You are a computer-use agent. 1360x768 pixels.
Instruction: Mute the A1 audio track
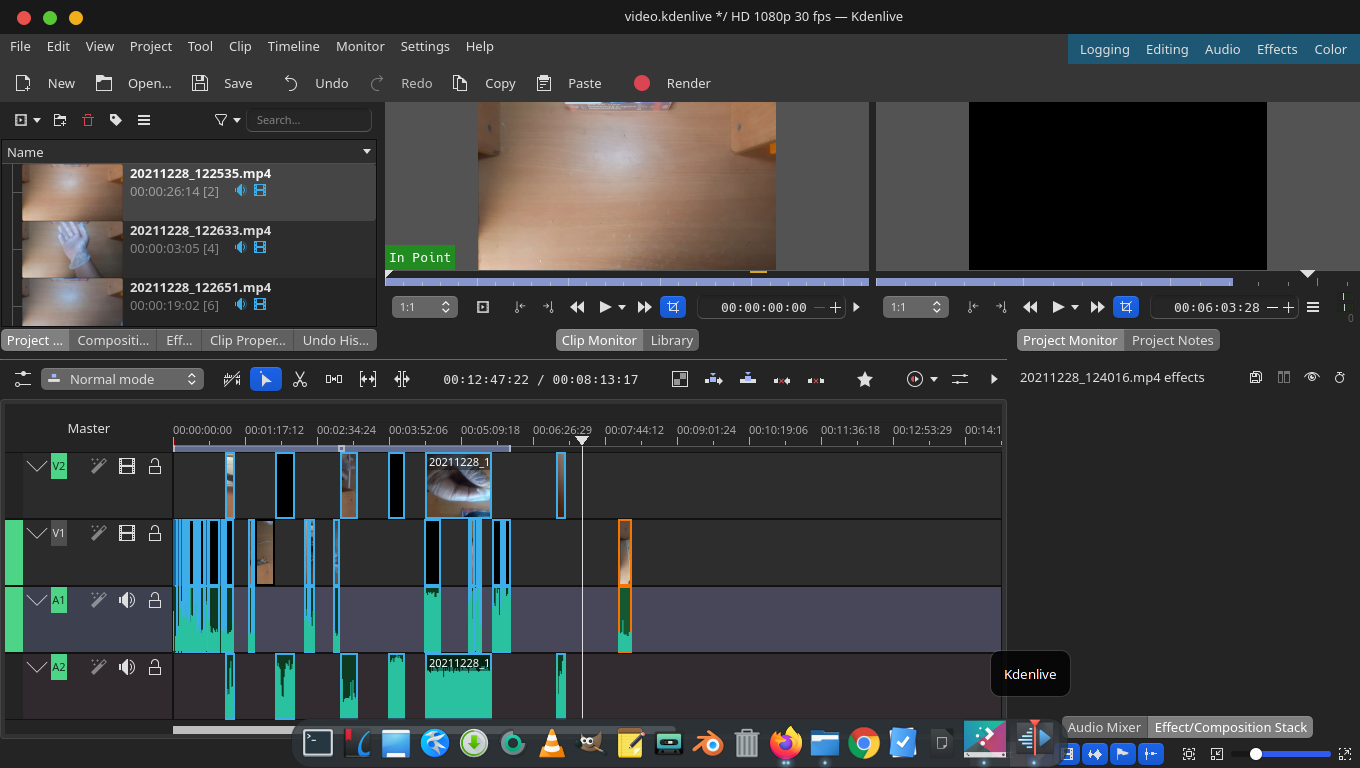pos(127,600)
